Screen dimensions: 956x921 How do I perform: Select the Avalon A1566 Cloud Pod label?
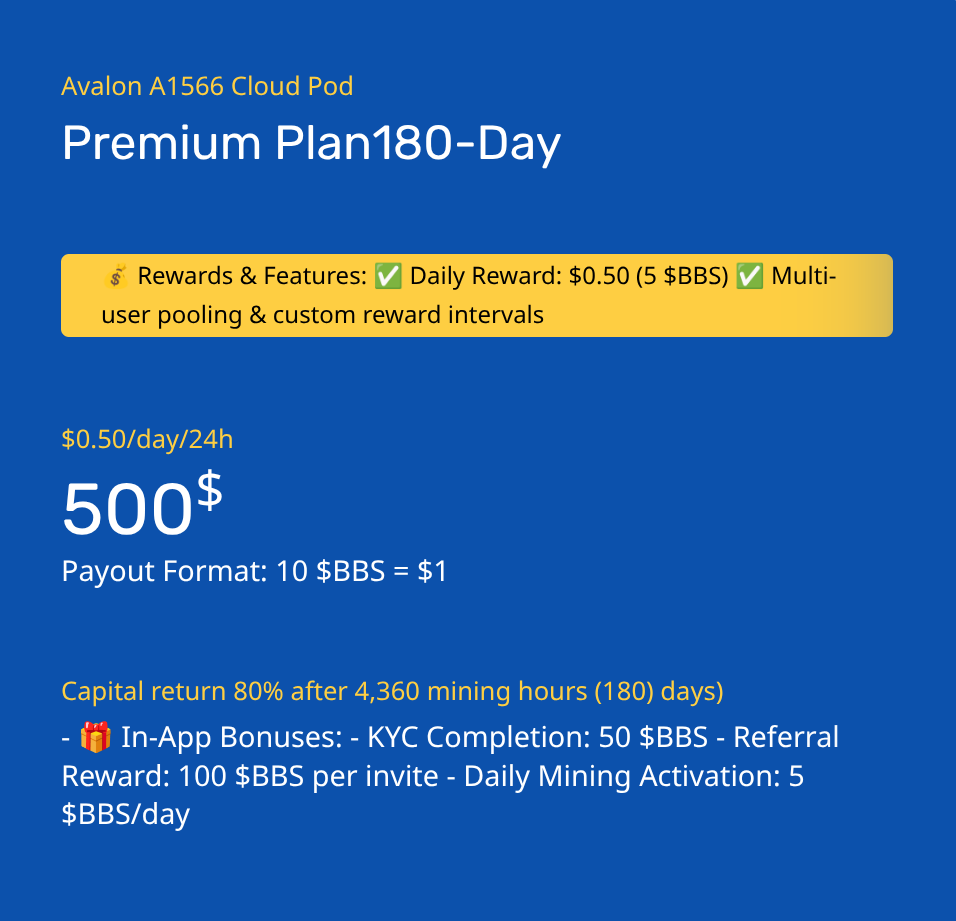point(207,86)
